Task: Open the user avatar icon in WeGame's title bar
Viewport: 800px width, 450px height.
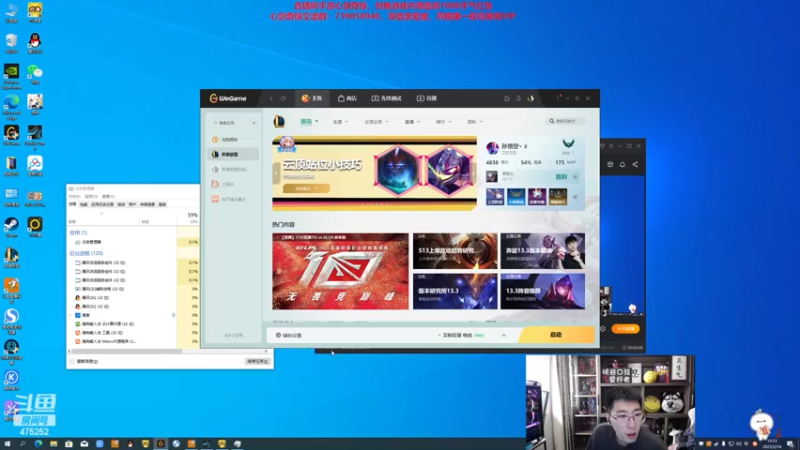Action: [531, 98]
